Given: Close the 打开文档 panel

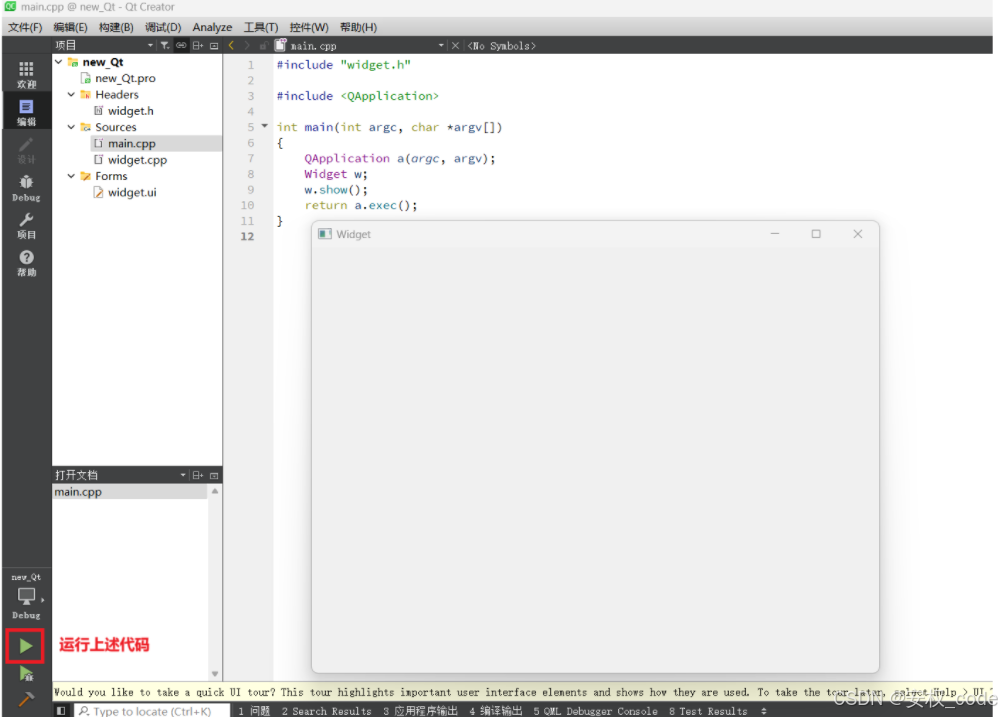Looking at the screenshot, I should click(x=214, y=475).
